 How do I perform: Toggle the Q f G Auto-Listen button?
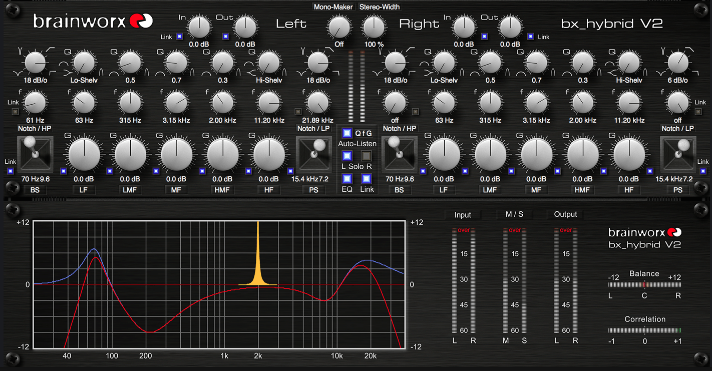(x=347, y=133)
